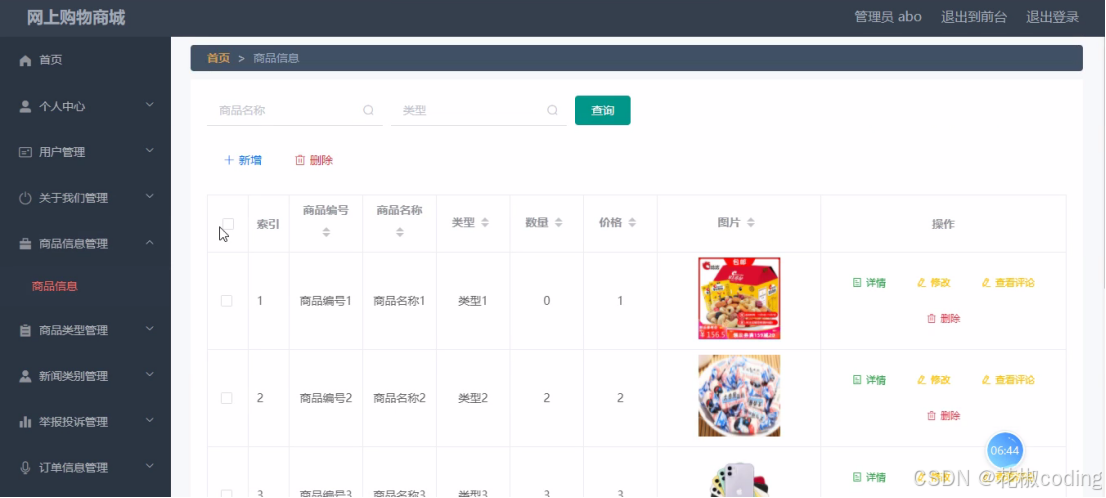Image resolution: width=1106 pixels, height=498 pixels.
Task: Sort by 商品编号 column arrows
Action: point(326,232)
